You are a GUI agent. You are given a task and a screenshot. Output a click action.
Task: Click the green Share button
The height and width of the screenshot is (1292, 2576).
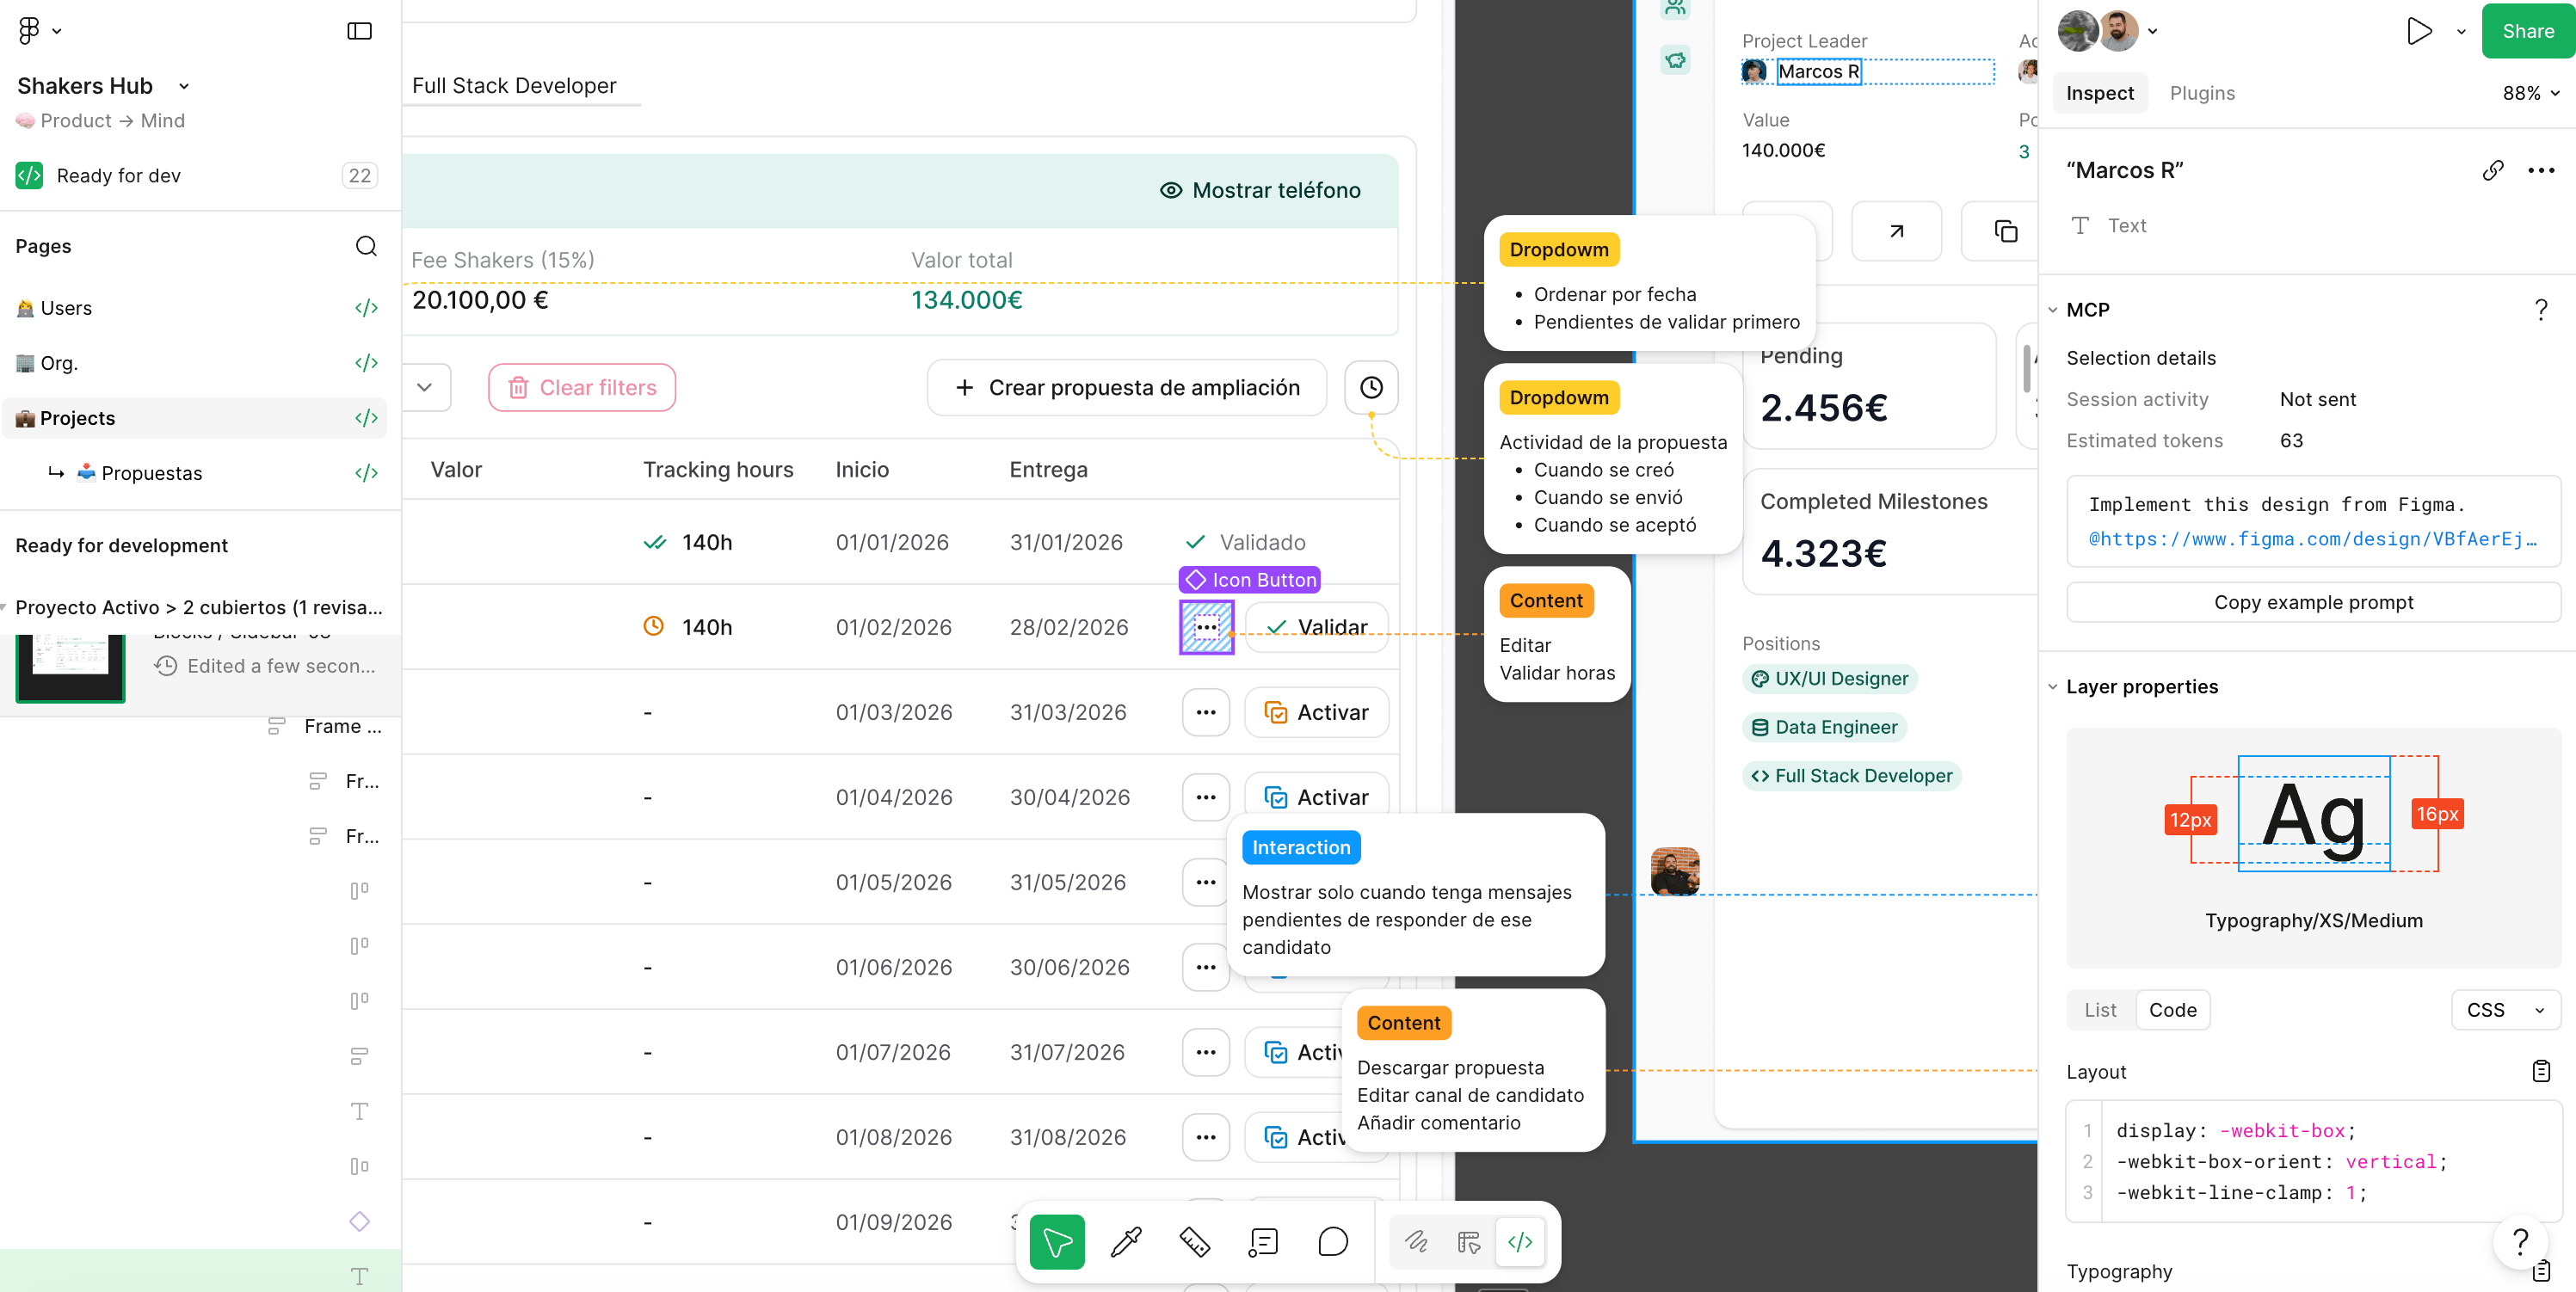2527,31
